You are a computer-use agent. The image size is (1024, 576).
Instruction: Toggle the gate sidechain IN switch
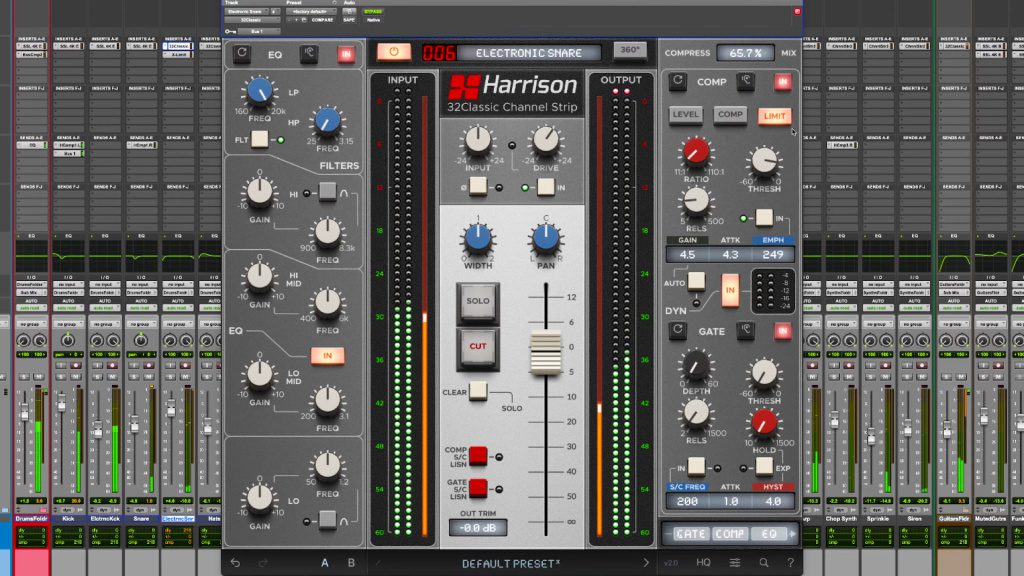point(696,466)
